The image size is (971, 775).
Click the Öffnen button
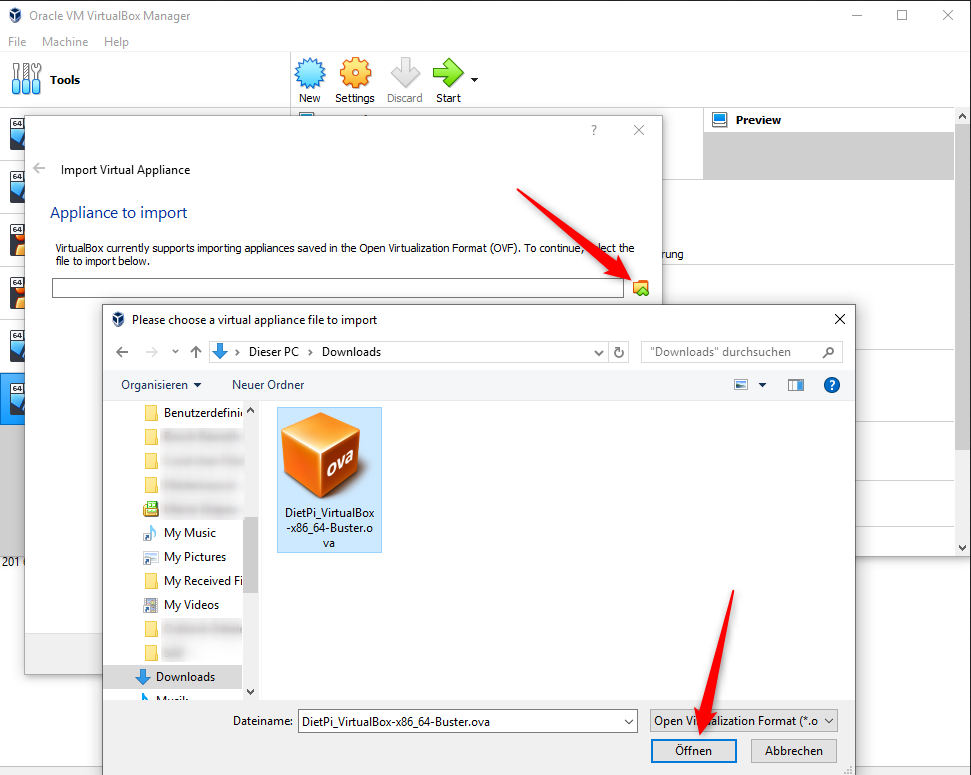pos(694,751)
